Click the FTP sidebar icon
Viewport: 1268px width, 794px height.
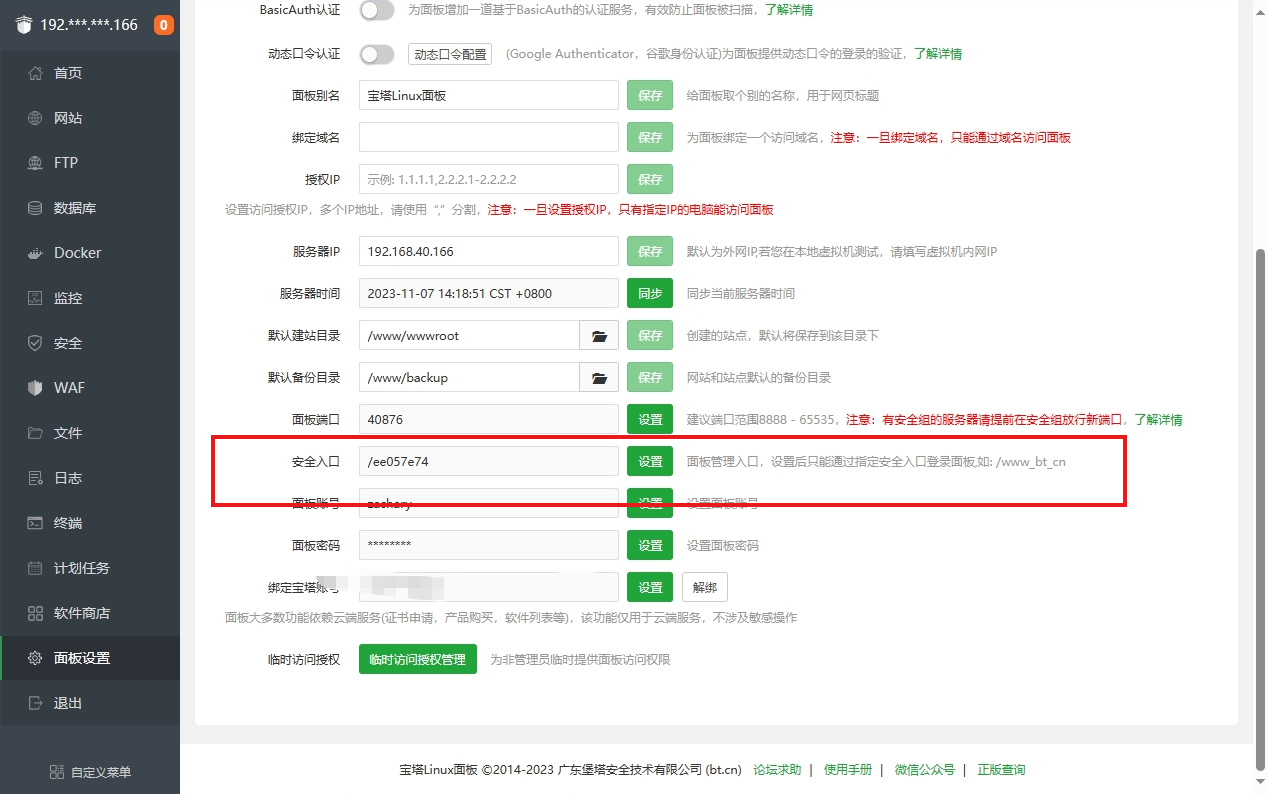[36, 163]
